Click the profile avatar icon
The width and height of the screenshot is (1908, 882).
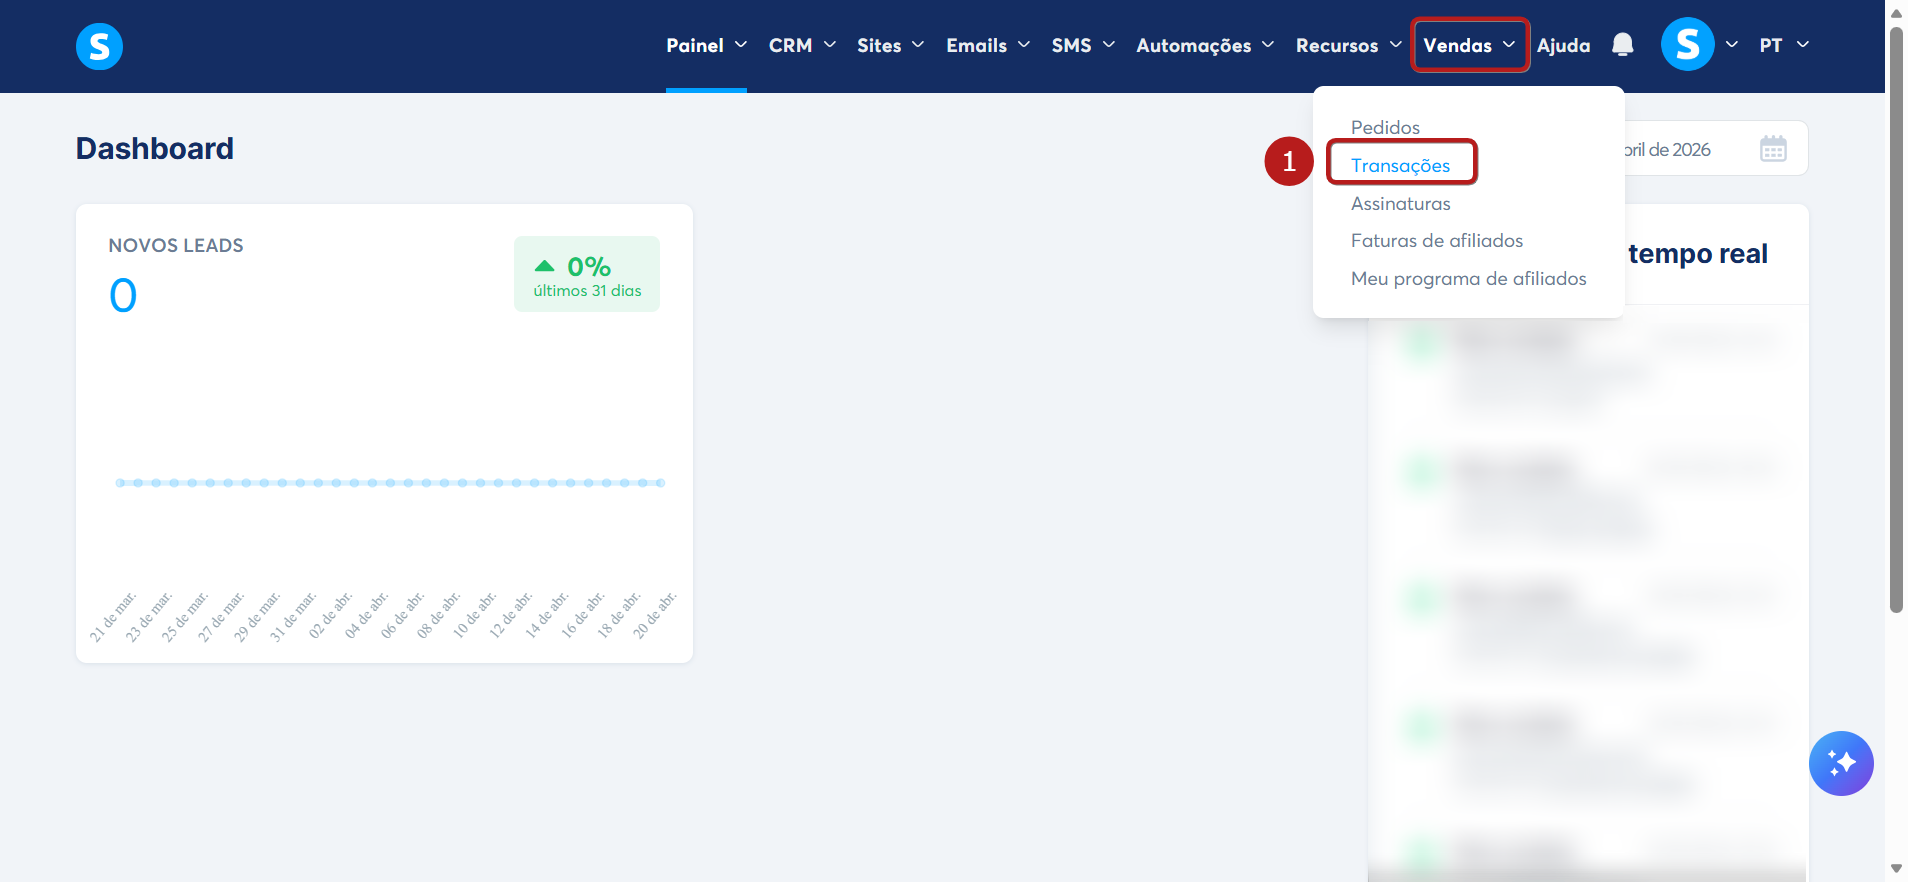point(1687,45)
